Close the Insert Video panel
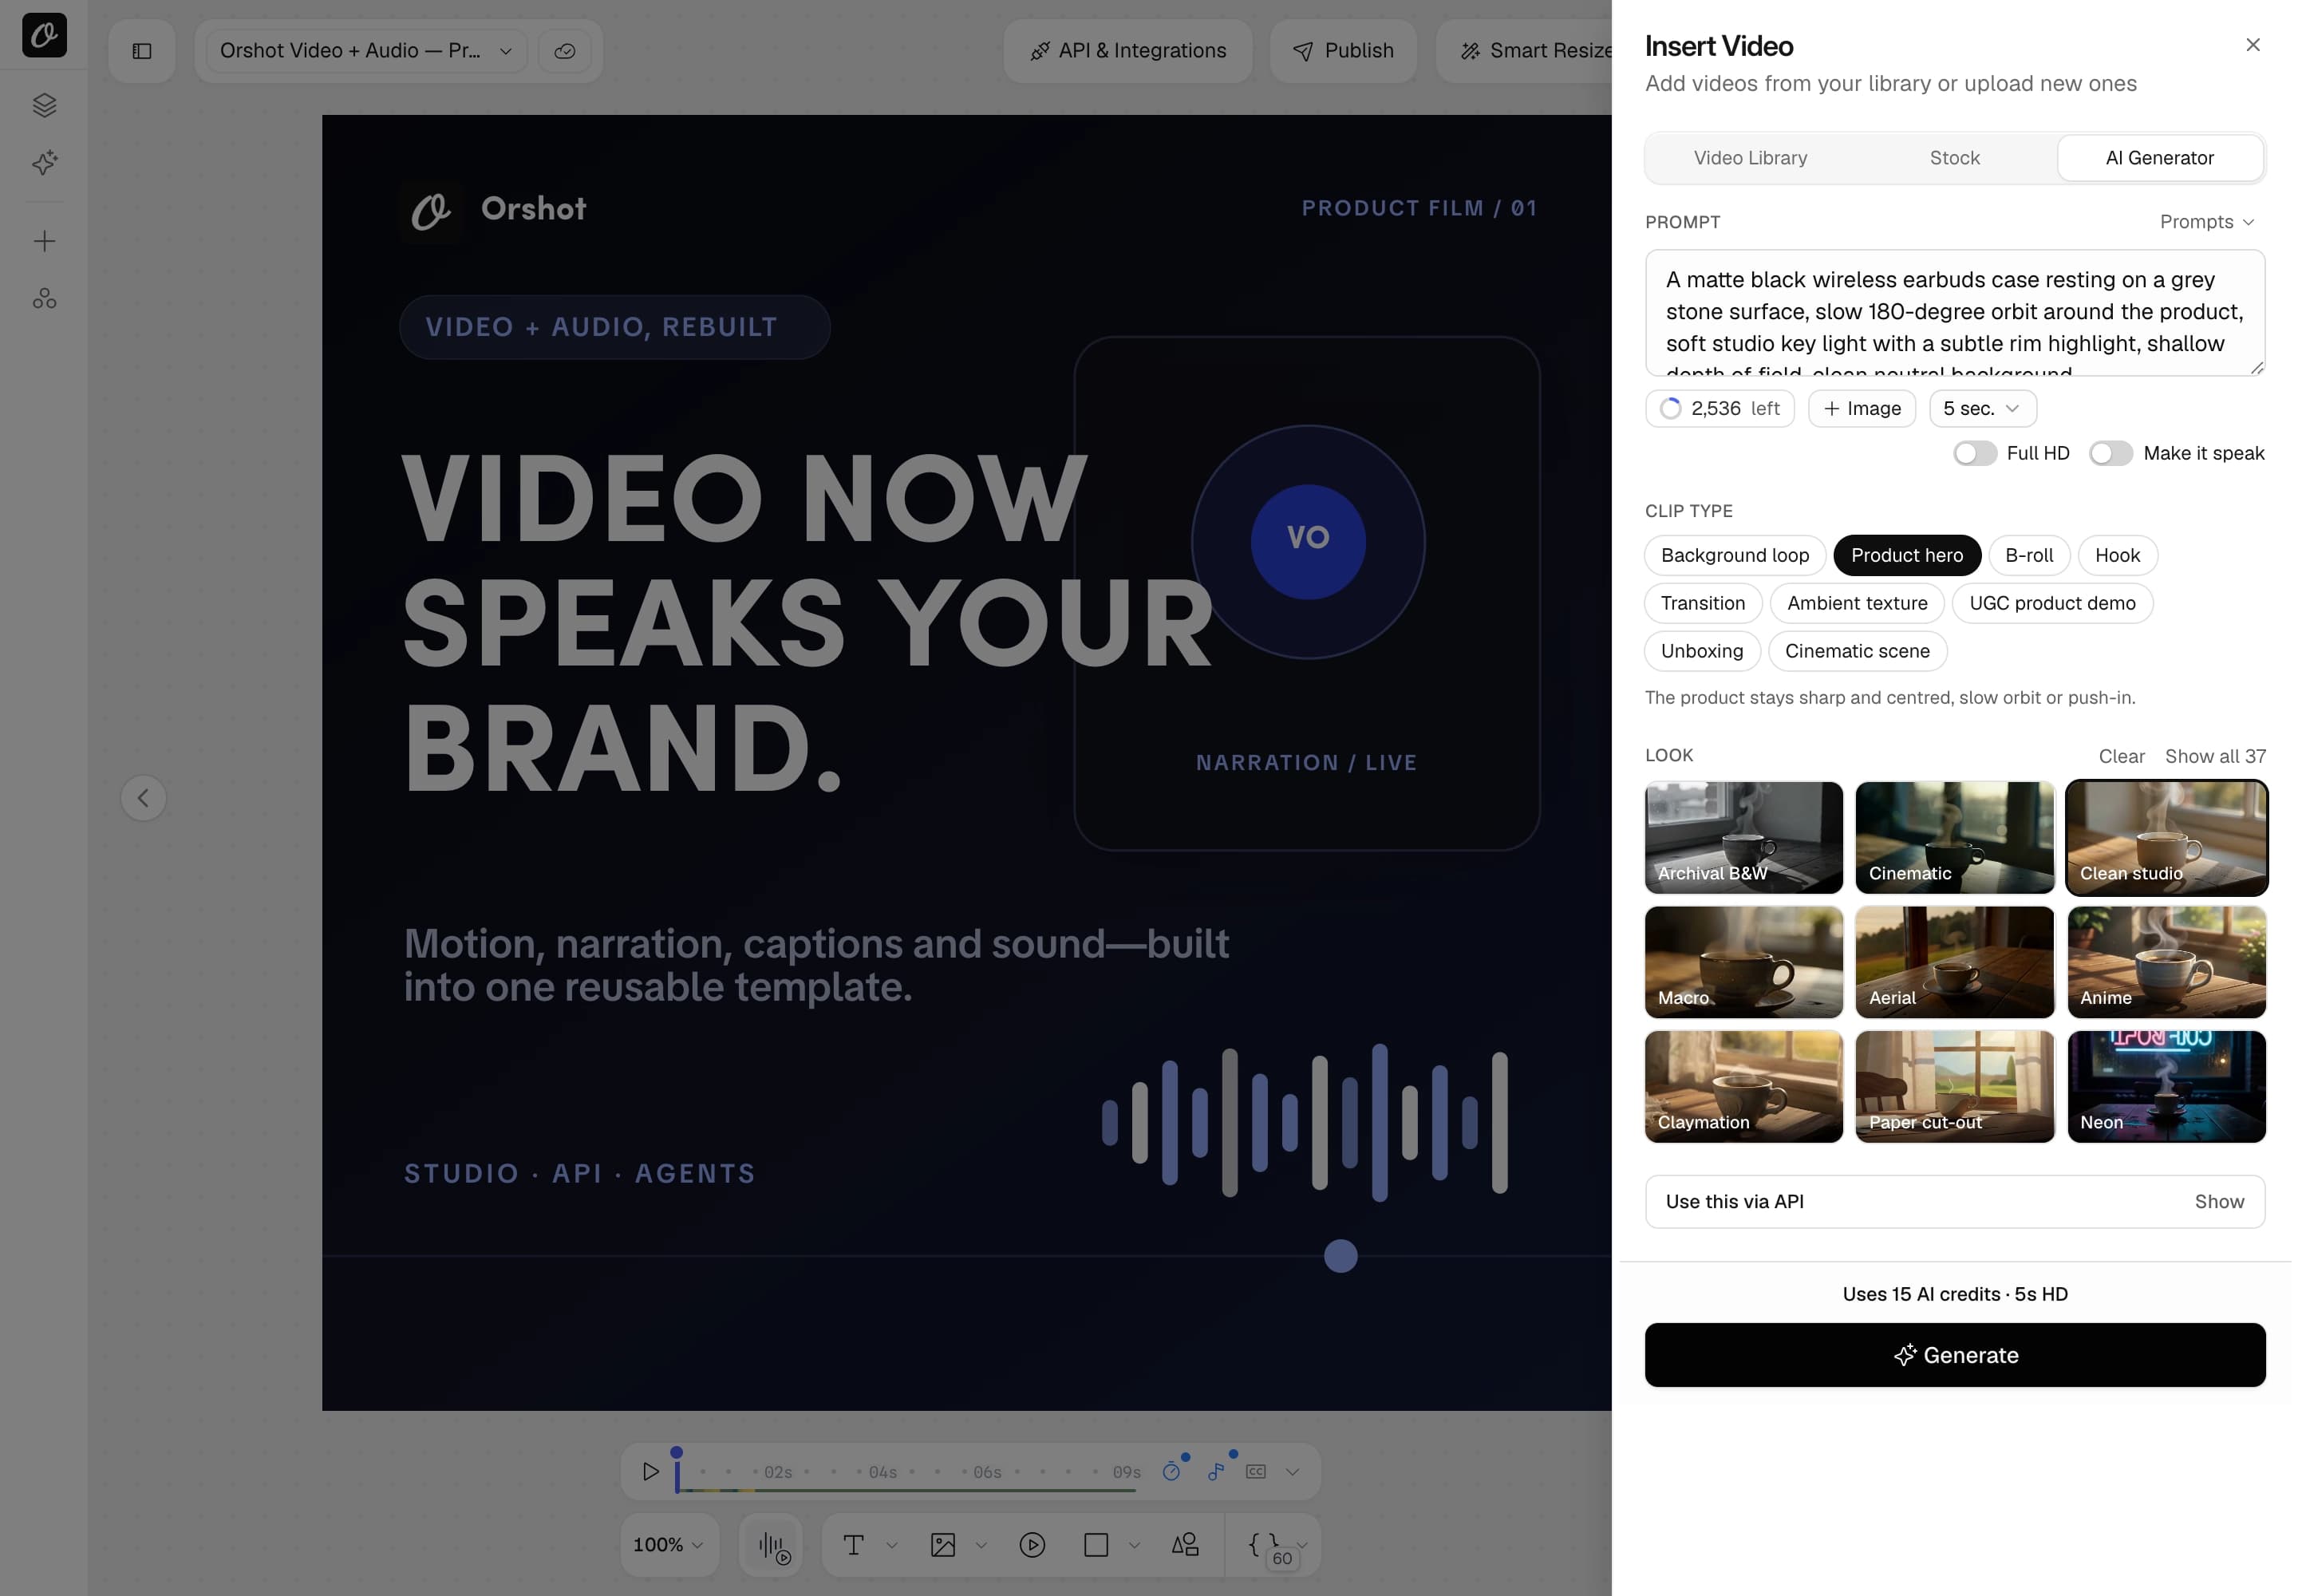Image resolution: width=2298 pixels, height=1596 pixels. pos(2253,45)
